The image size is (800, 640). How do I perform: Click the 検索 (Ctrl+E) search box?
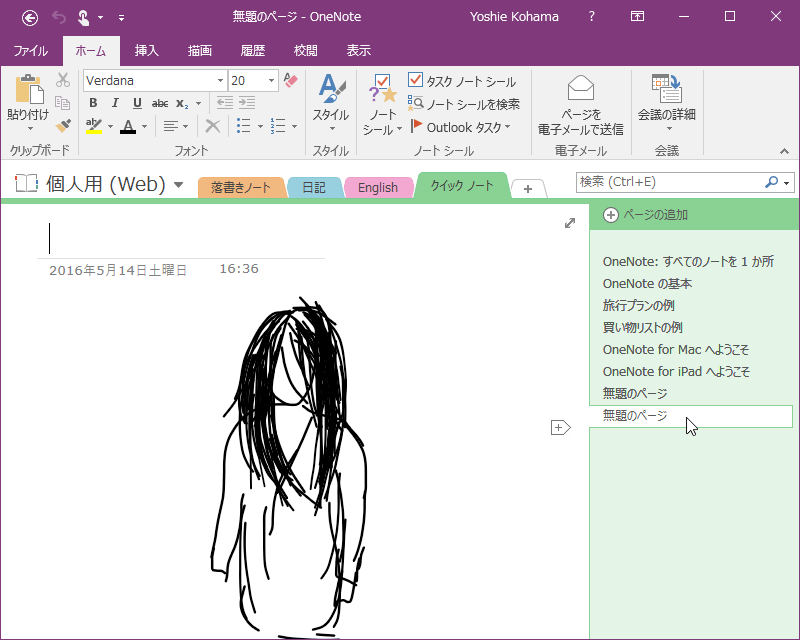click(668, 182)
